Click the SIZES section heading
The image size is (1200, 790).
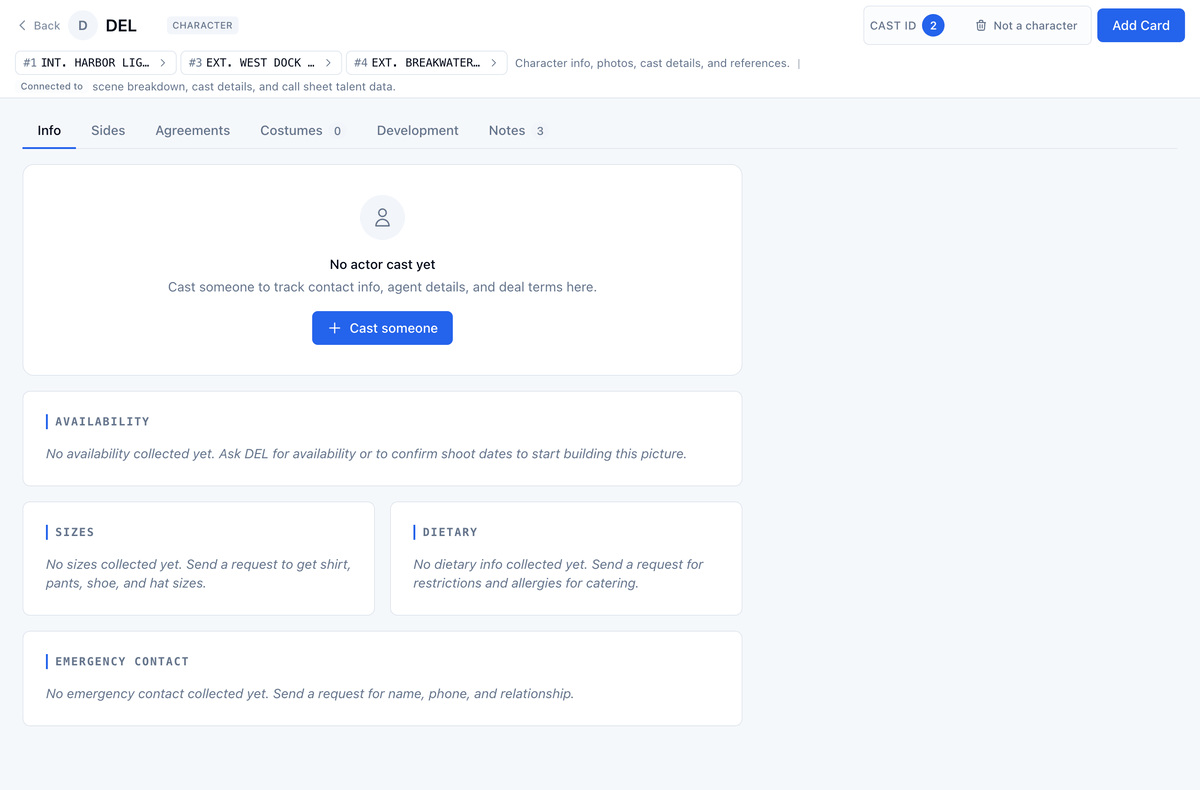coord(75,533)
